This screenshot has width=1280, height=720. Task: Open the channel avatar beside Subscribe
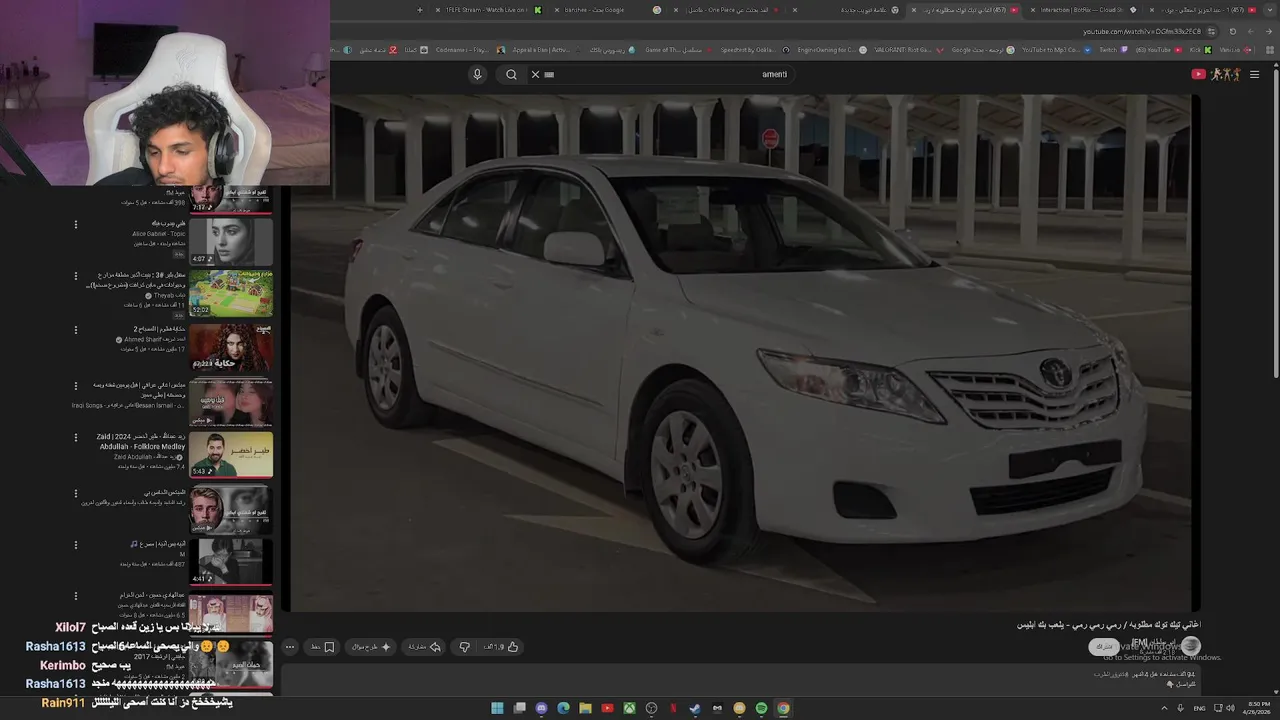[1190, 646]
